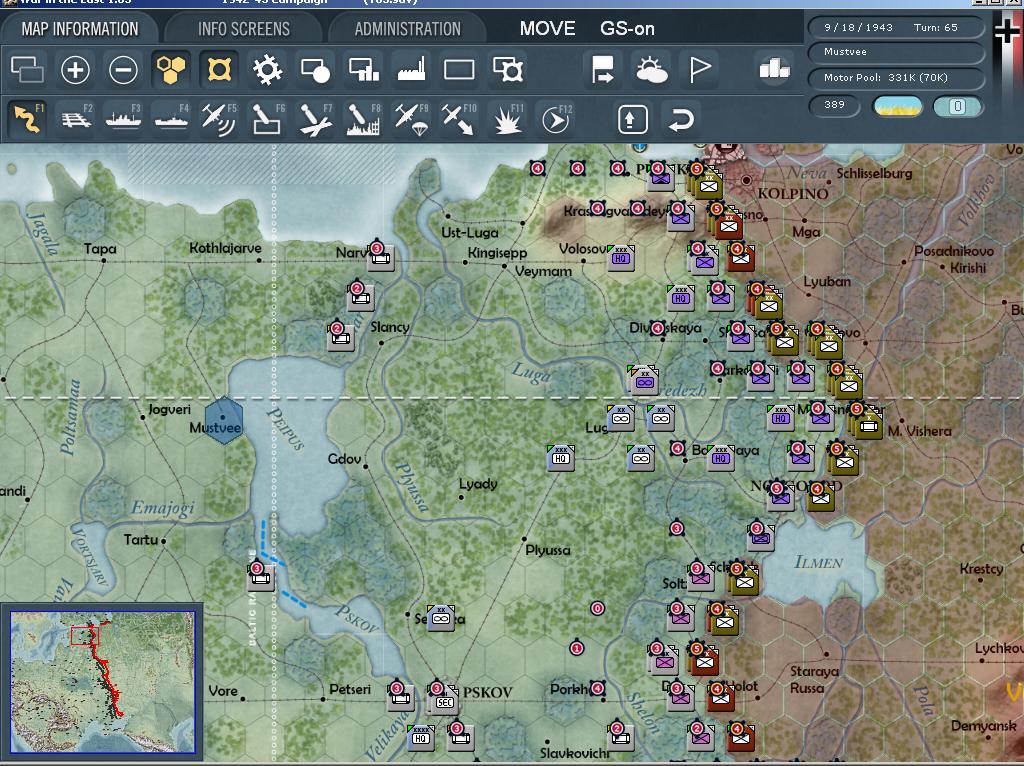Select the Bomb Airfield F7 icon

click(x=315, y=119)
